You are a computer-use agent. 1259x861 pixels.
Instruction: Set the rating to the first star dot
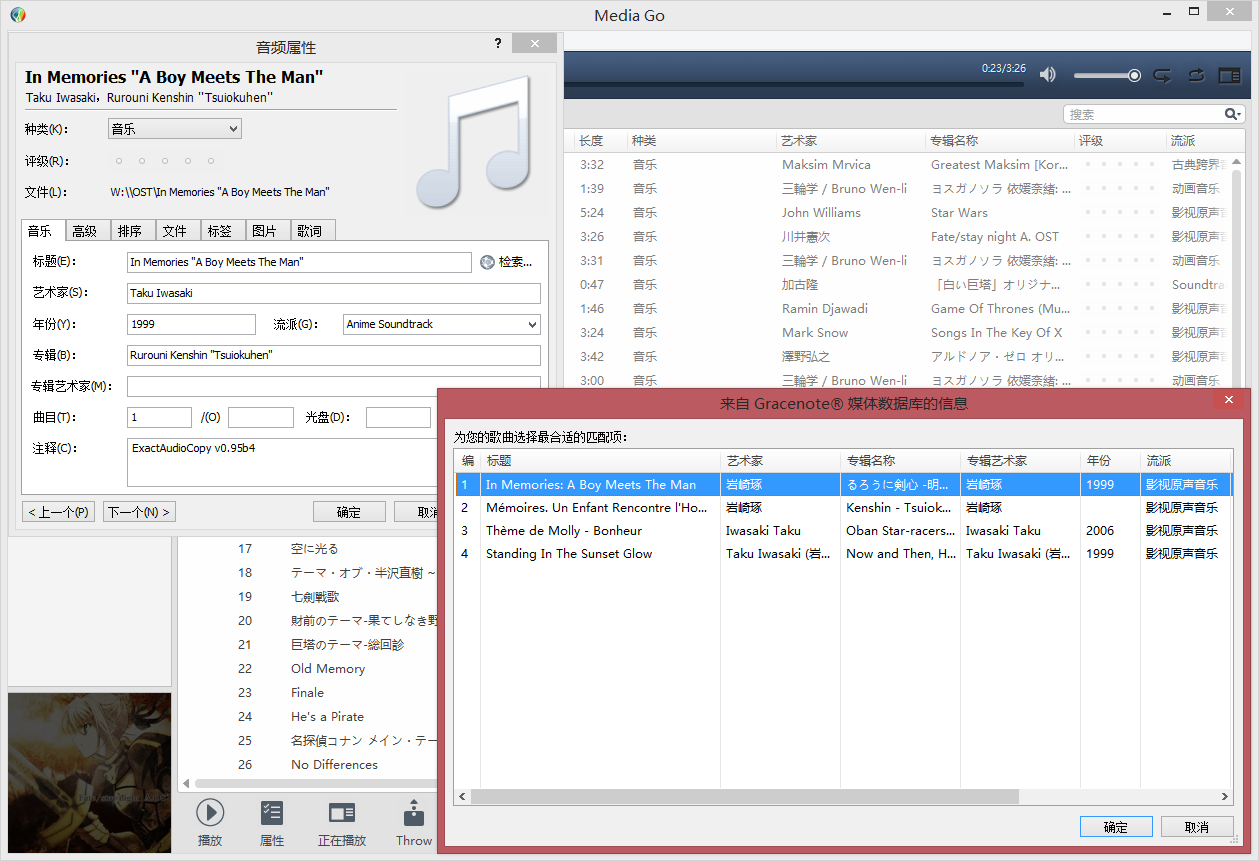coord(119,161)
